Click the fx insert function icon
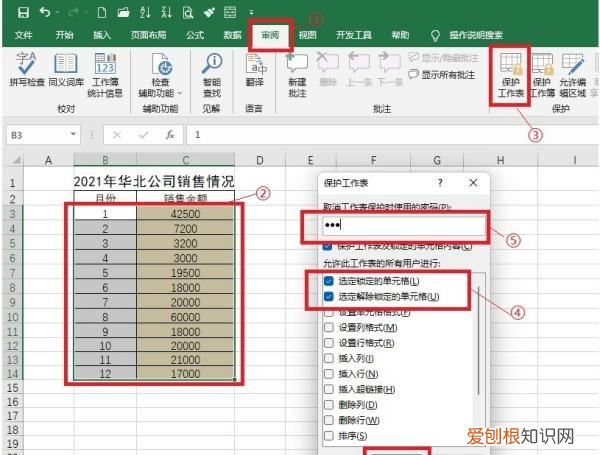Image resolution: width=600 pixels, height=455 pixels. point(170,135)
